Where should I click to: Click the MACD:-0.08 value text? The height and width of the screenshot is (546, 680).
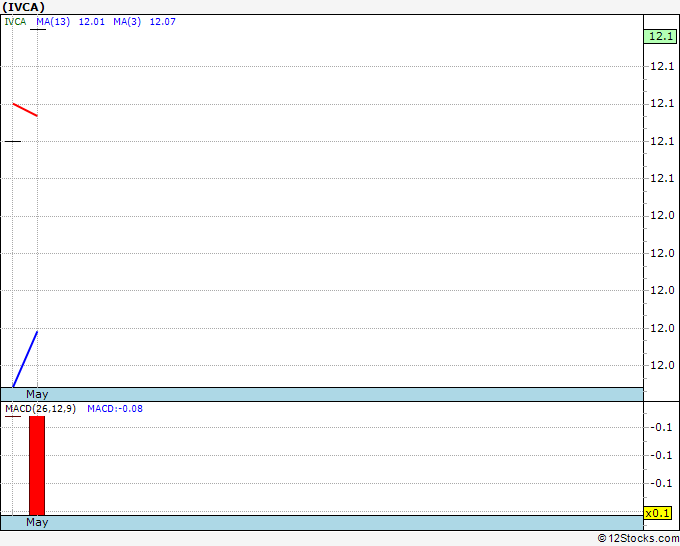115,409
